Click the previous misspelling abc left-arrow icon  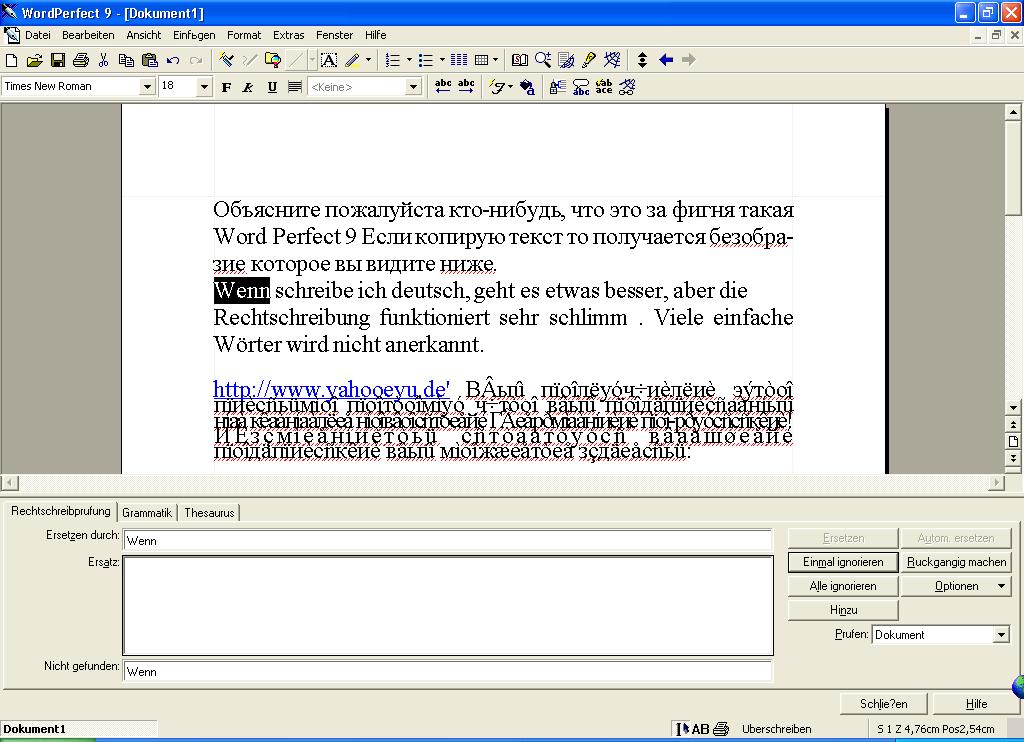443,86
